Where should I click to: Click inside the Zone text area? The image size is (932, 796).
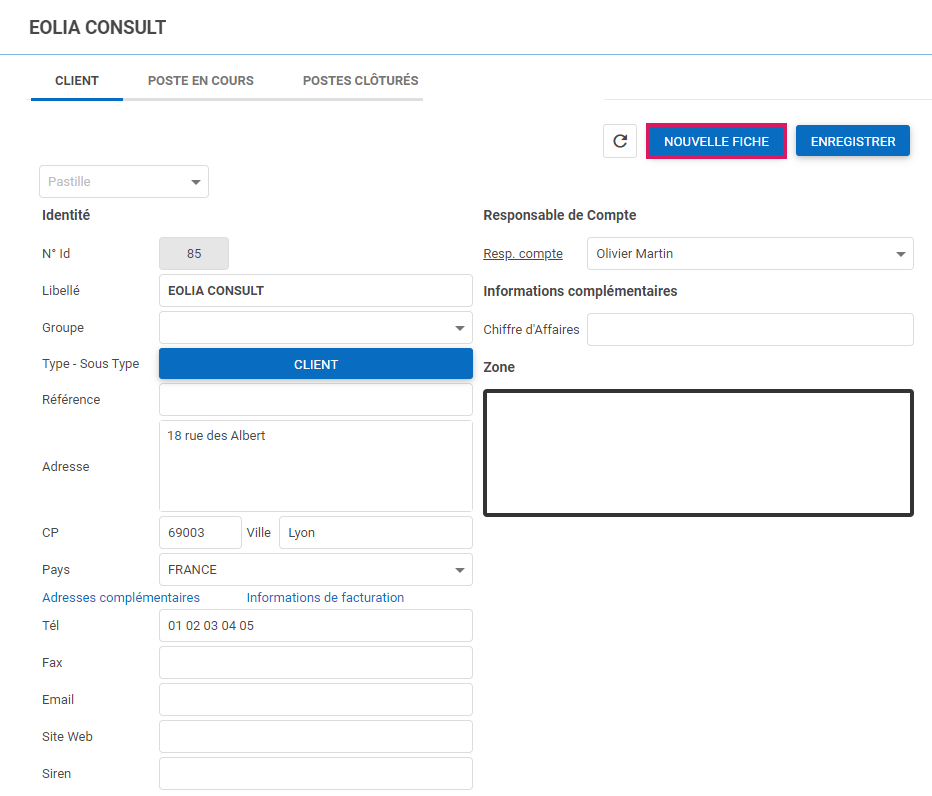tap(698, 453)
